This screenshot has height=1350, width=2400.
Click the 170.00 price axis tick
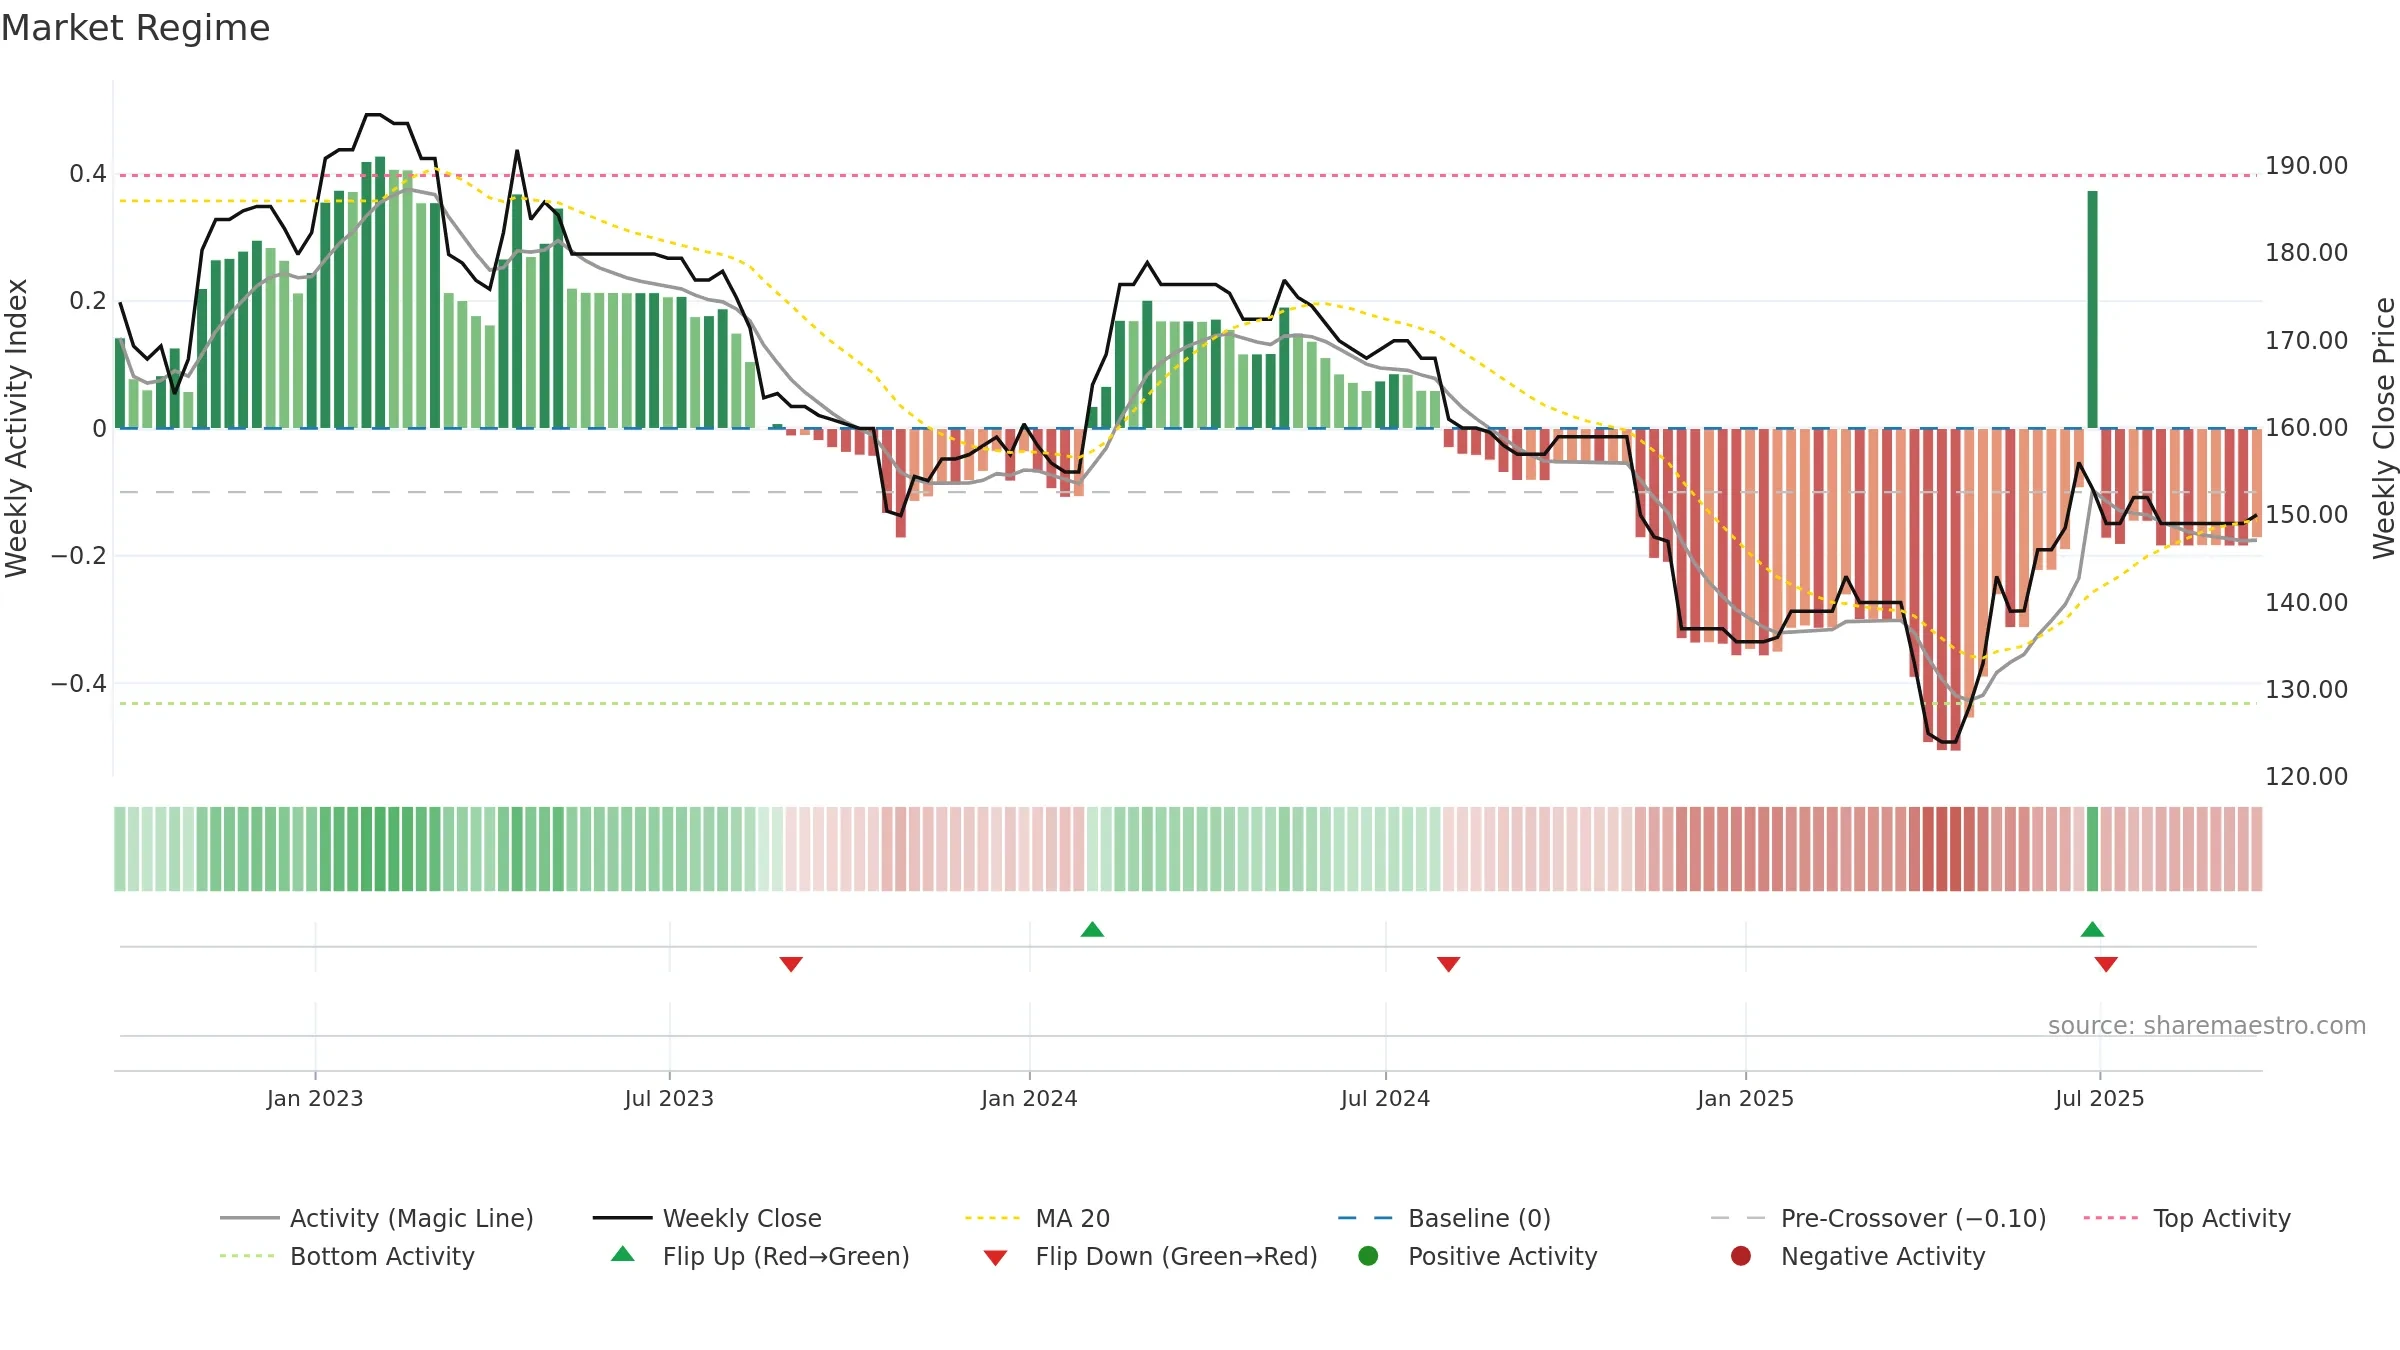tap(2306, 341)
